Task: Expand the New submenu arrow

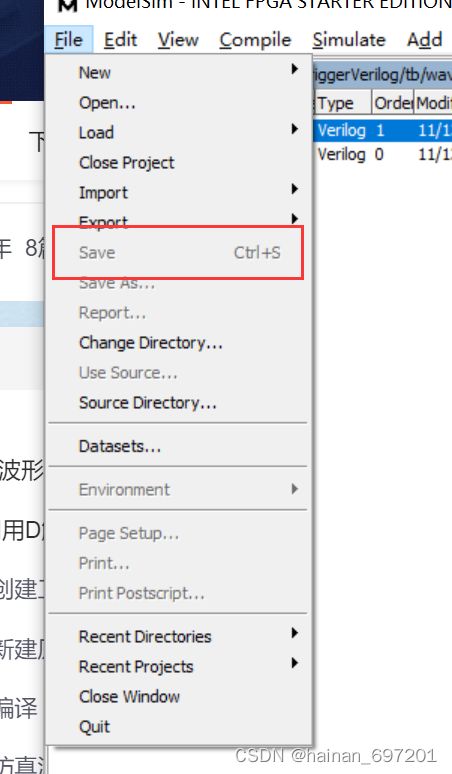Action: click(x=294, y=69)
